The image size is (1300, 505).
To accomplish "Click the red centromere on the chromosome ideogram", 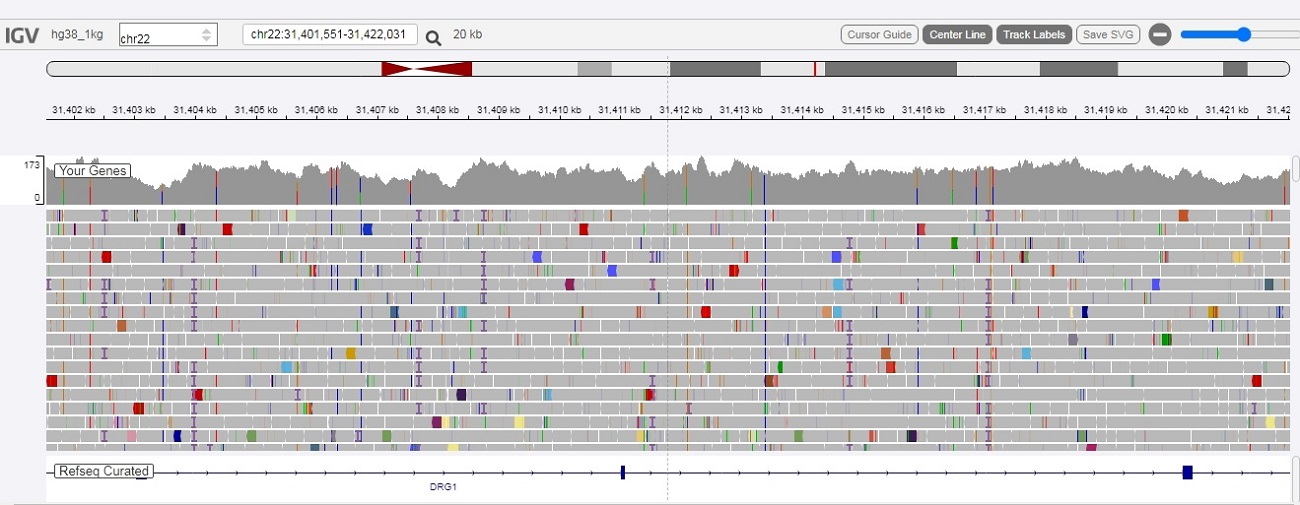I will tap(426, 69).
